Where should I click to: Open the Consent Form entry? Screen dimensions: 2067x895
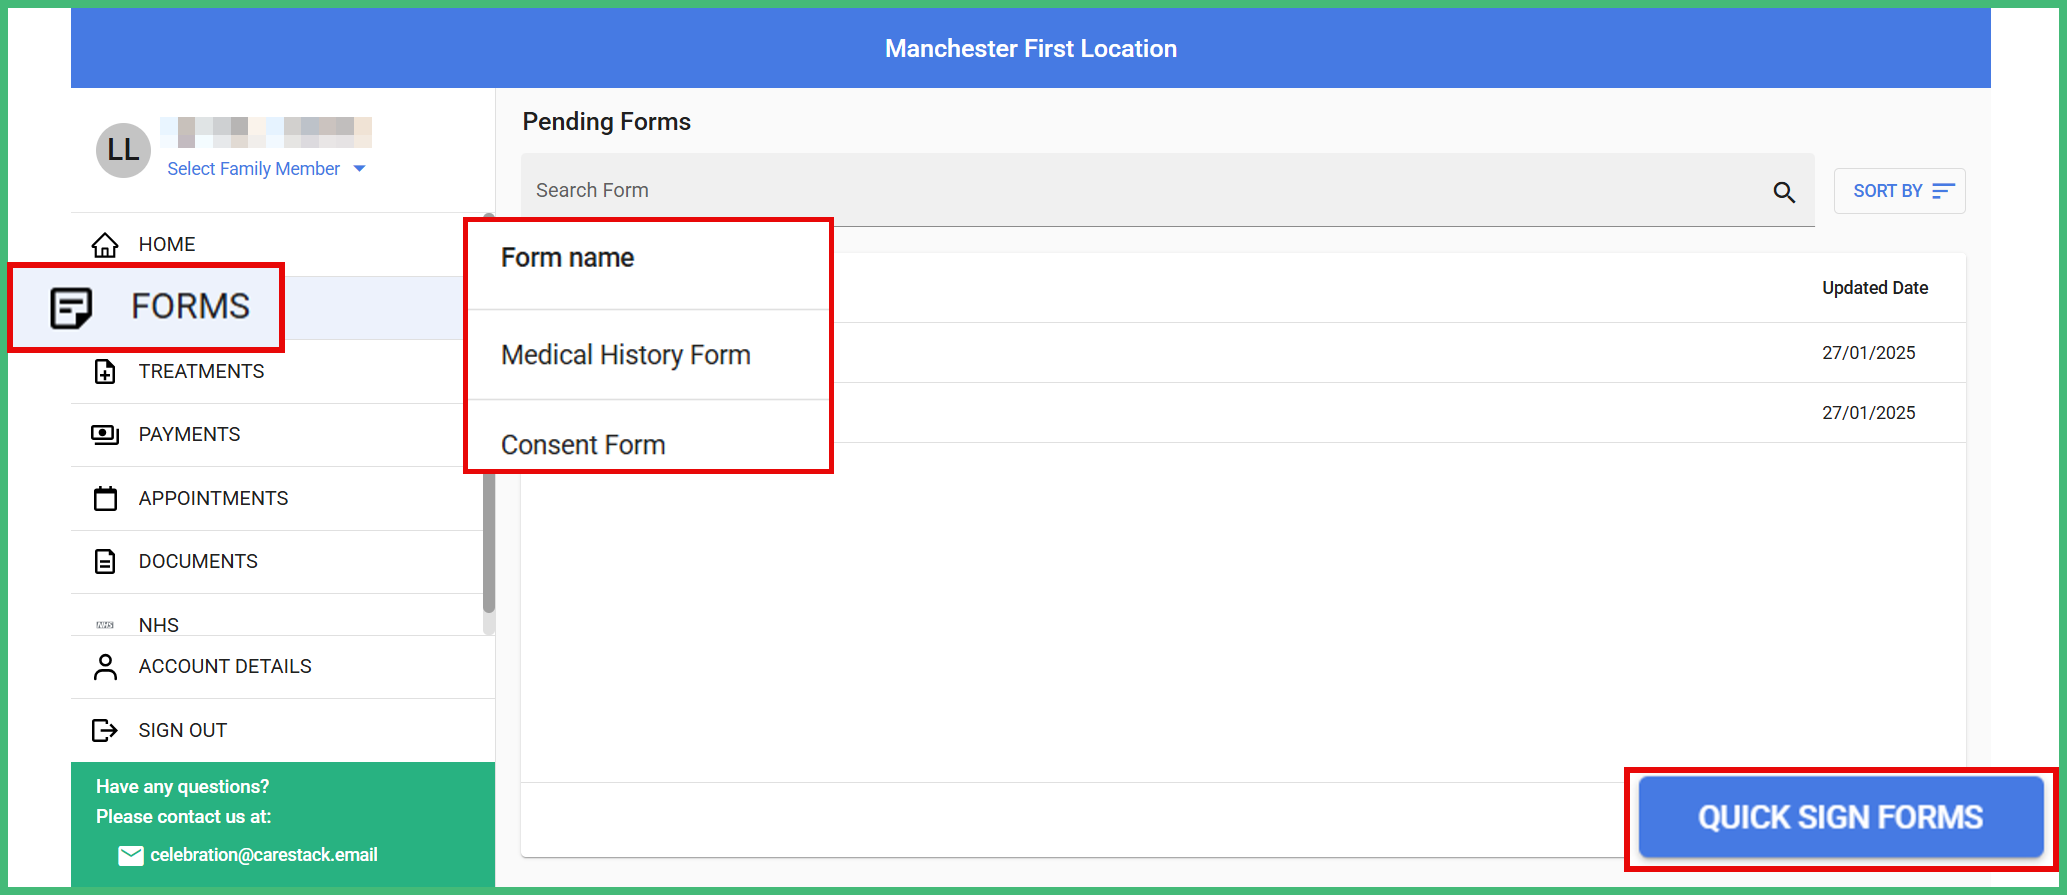[x=583, y=444]
